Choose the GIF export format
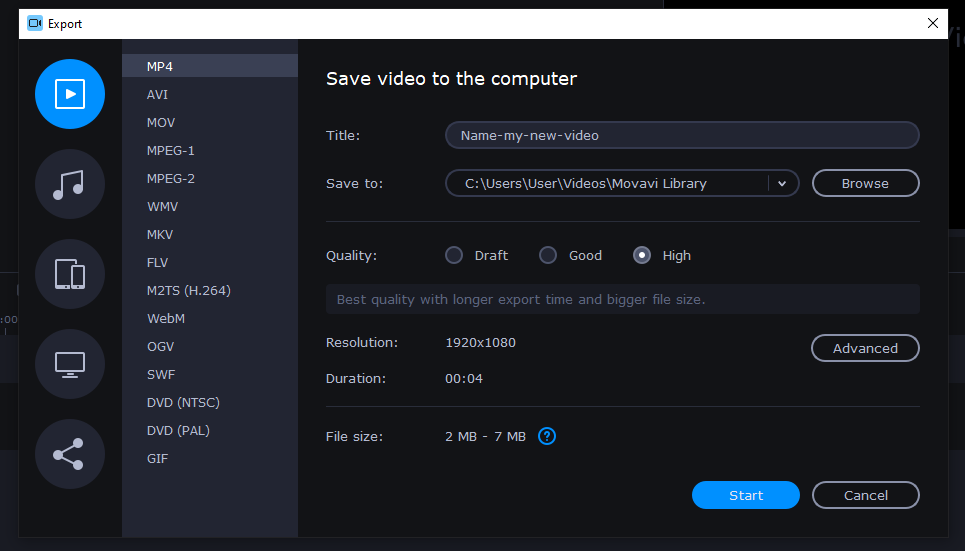Image resolution: width=965 pixels, height=551 pixels. pyautogui.click(x=157, y=458)
